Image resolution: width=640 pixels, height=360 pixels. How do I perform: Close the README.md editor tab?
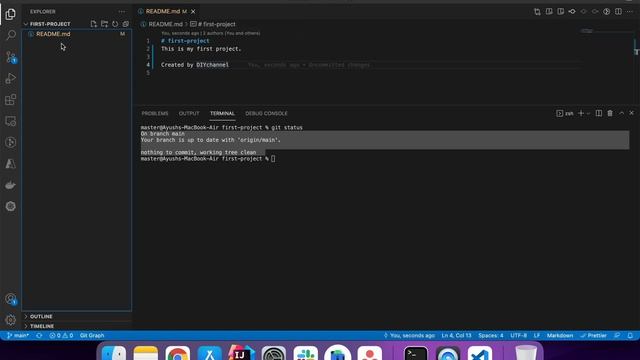pos(193,11)
